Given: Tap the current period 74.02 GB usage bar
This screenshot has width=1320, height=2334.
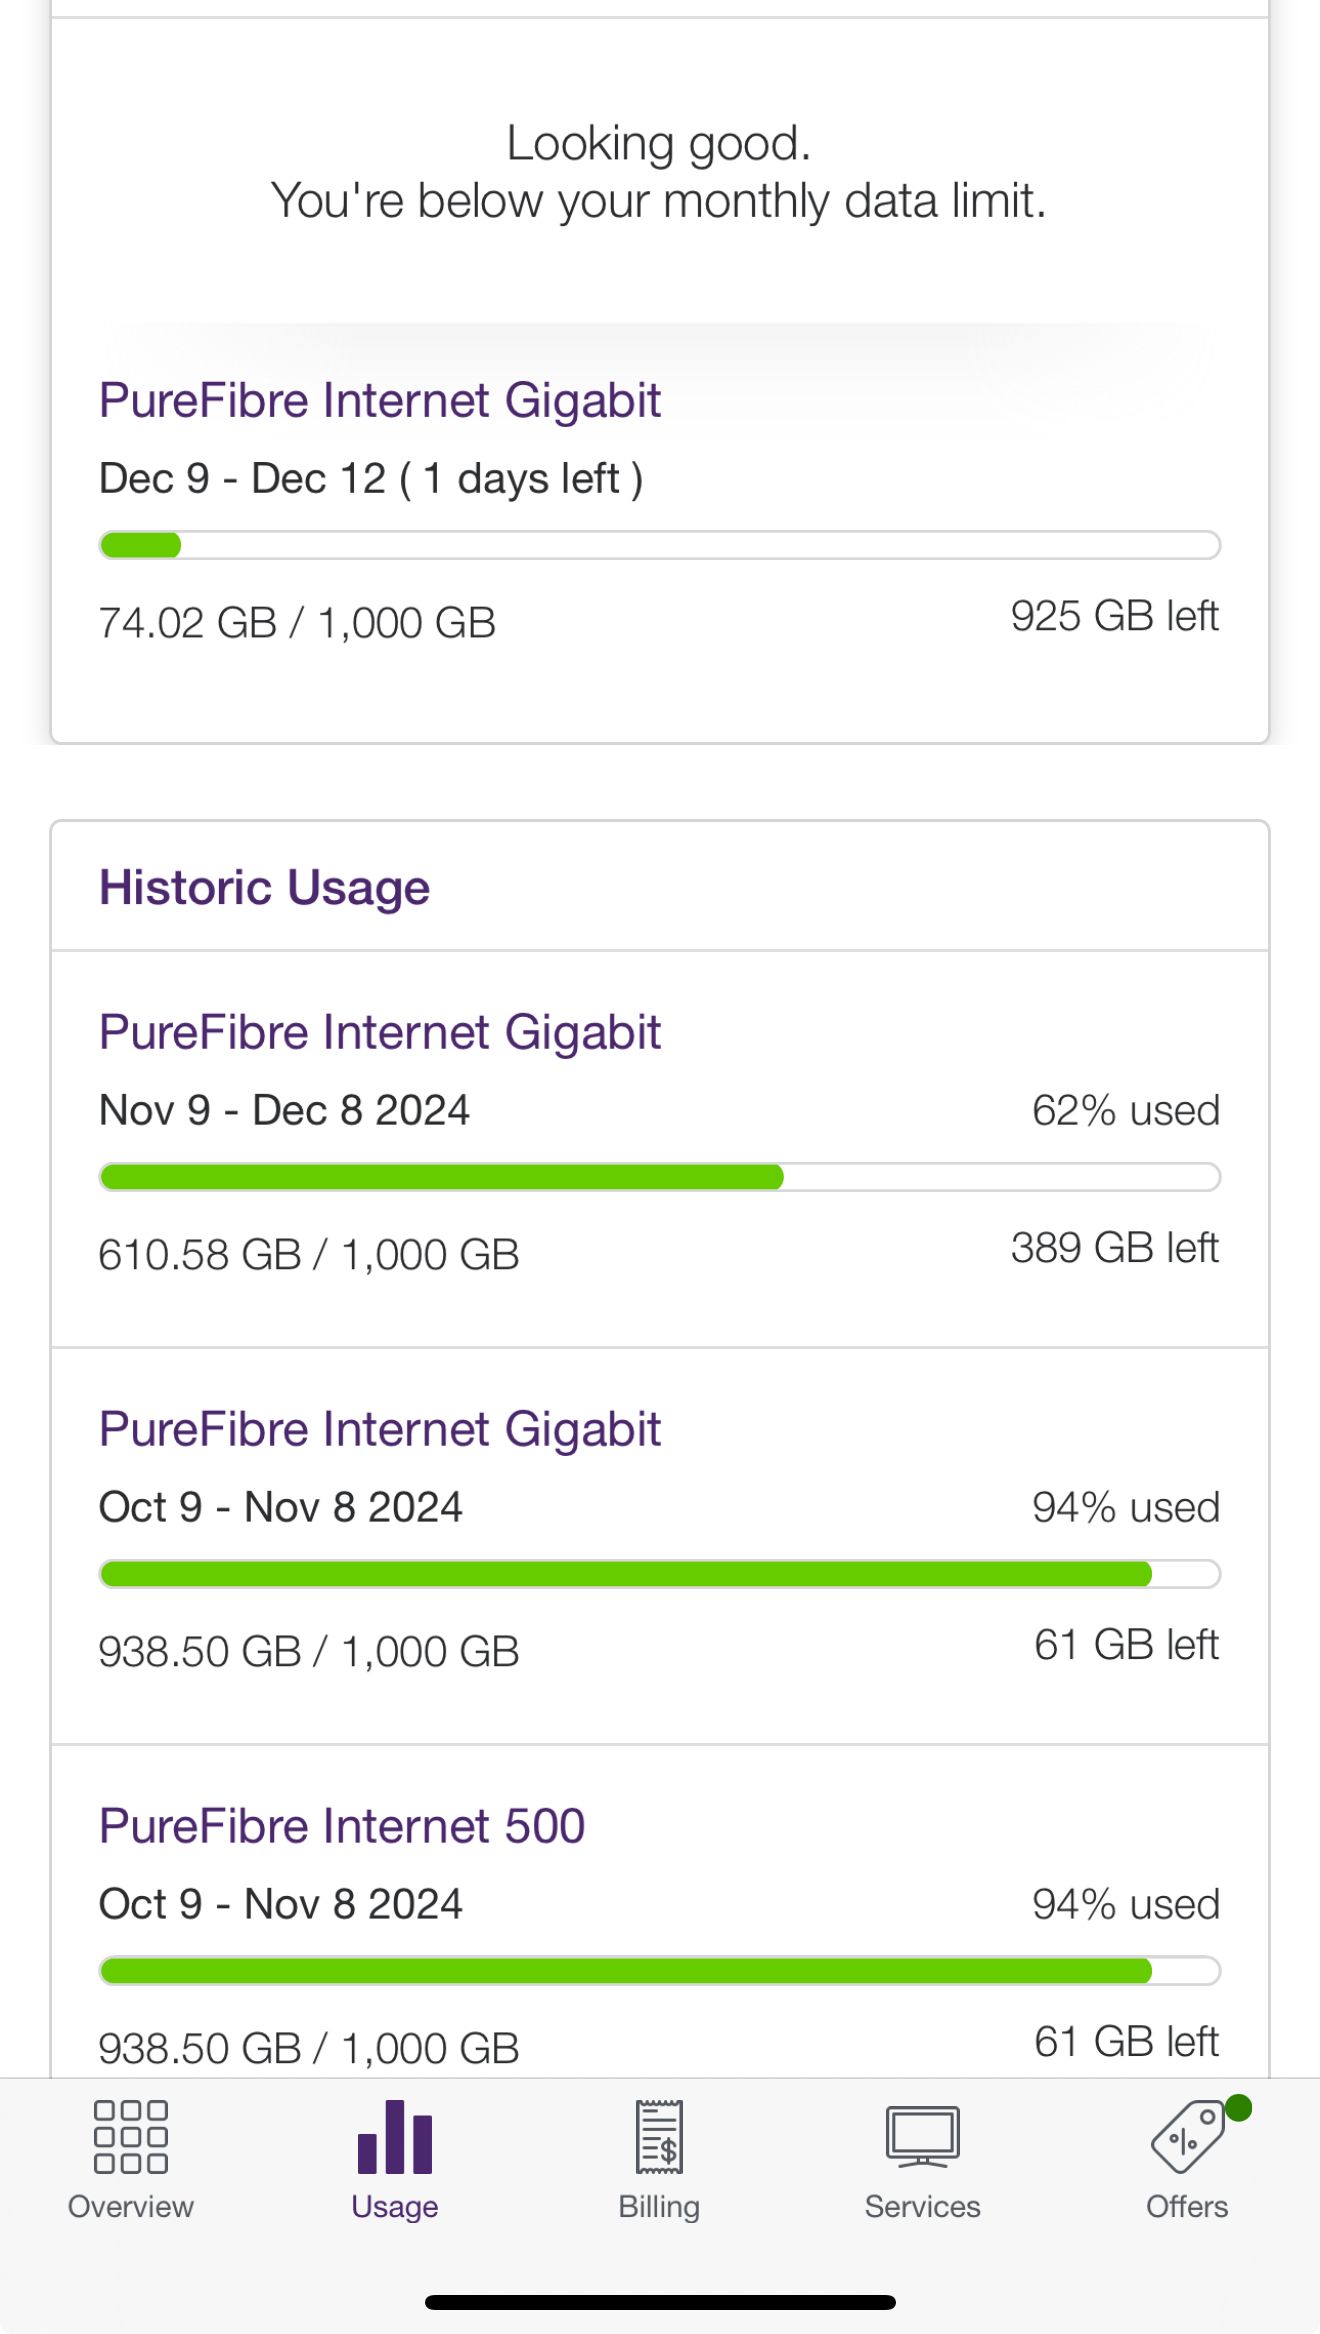Looking at the screenshot, I should coord(659,545).
